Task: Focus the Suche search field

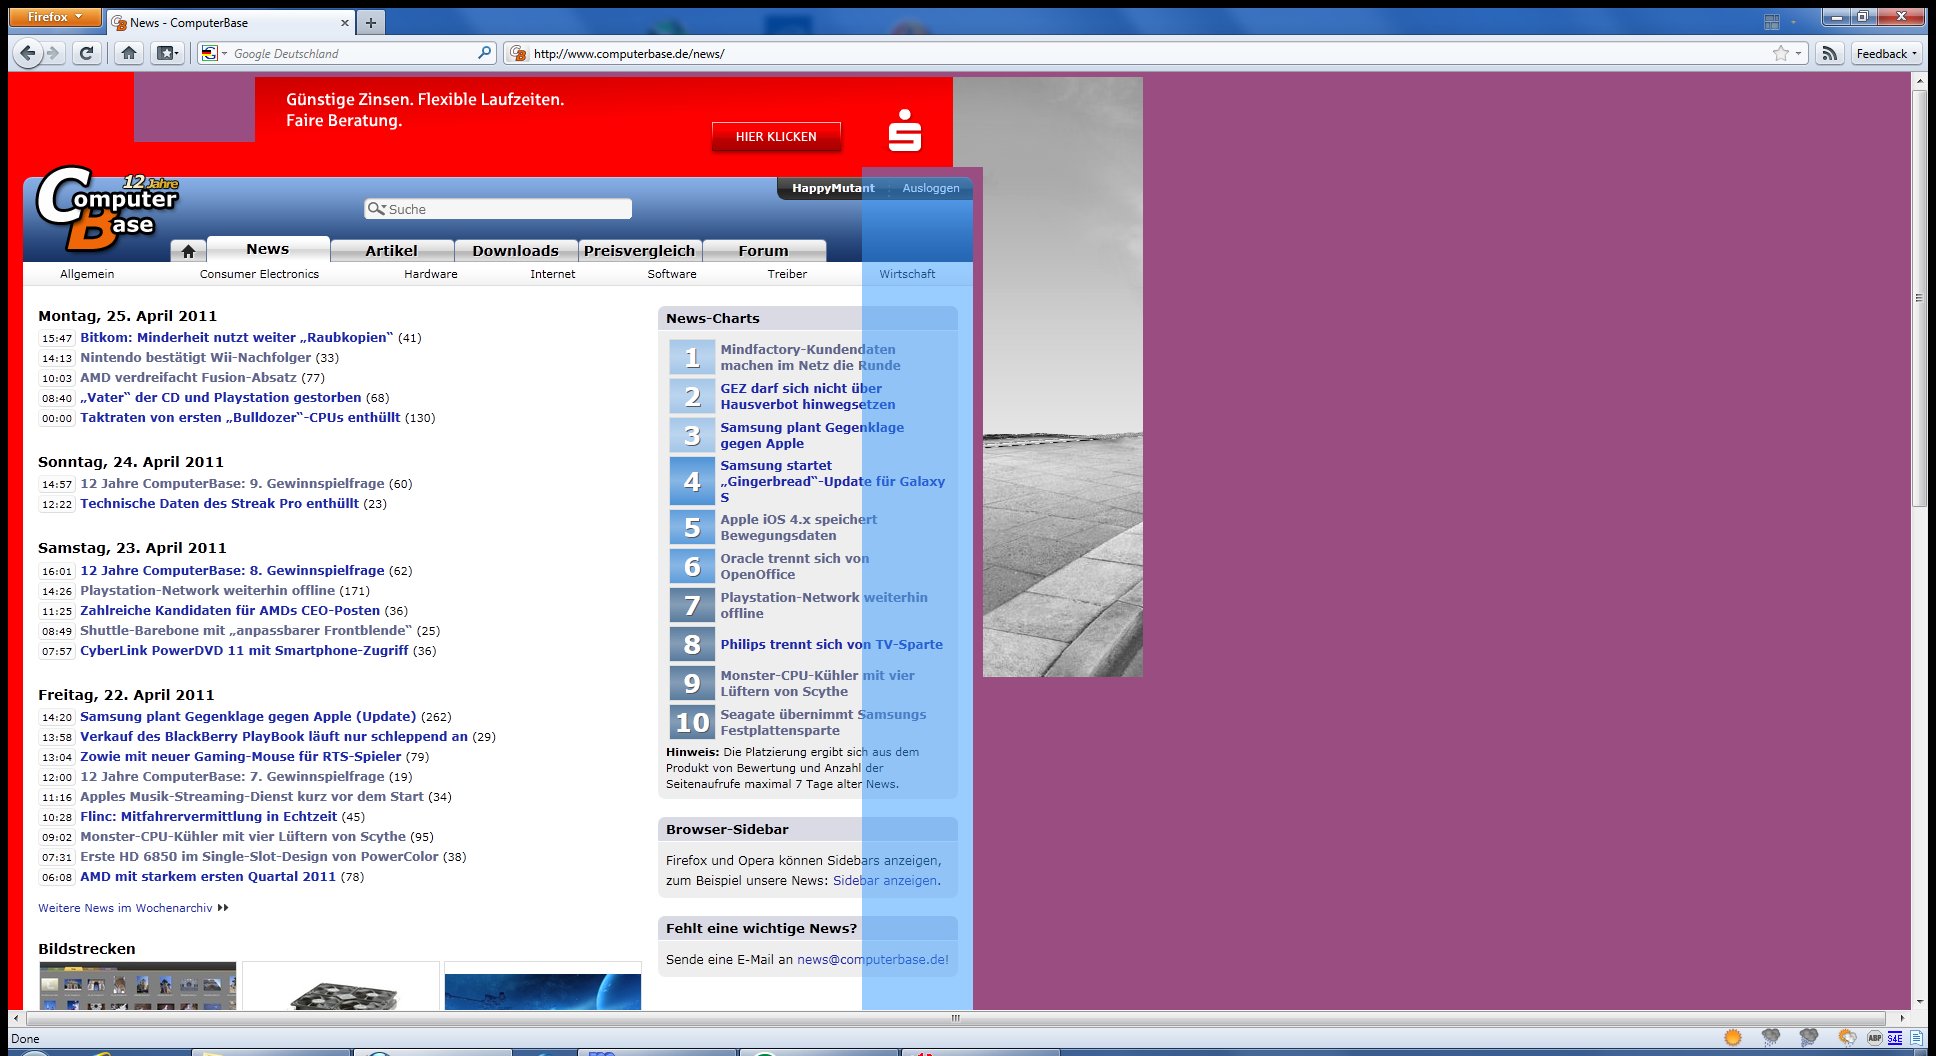Action: tap(498, 209)
